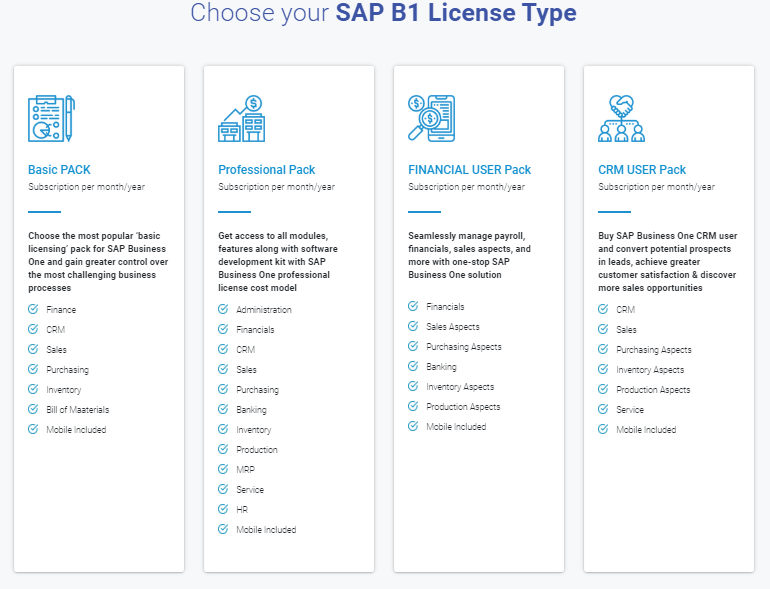This screenshot has width=770, height=589.
Task: Click check icon beside Inventory in Basic PACK
Action: (x=33, y=389)
